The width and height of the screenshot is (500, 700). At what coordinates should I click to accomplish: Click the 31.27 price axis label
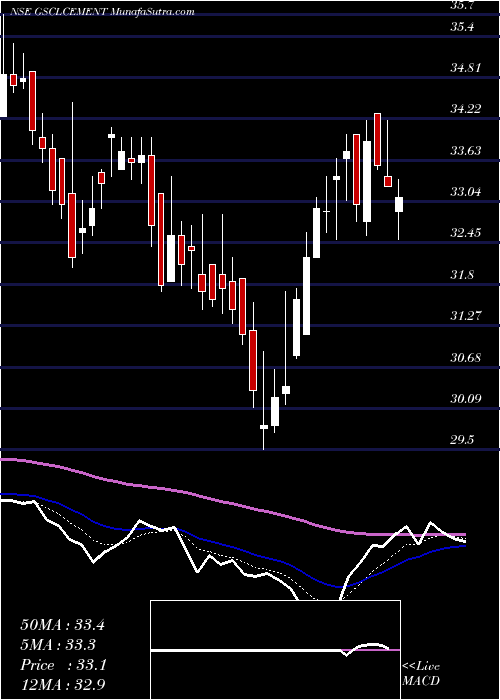coord(465,316)
